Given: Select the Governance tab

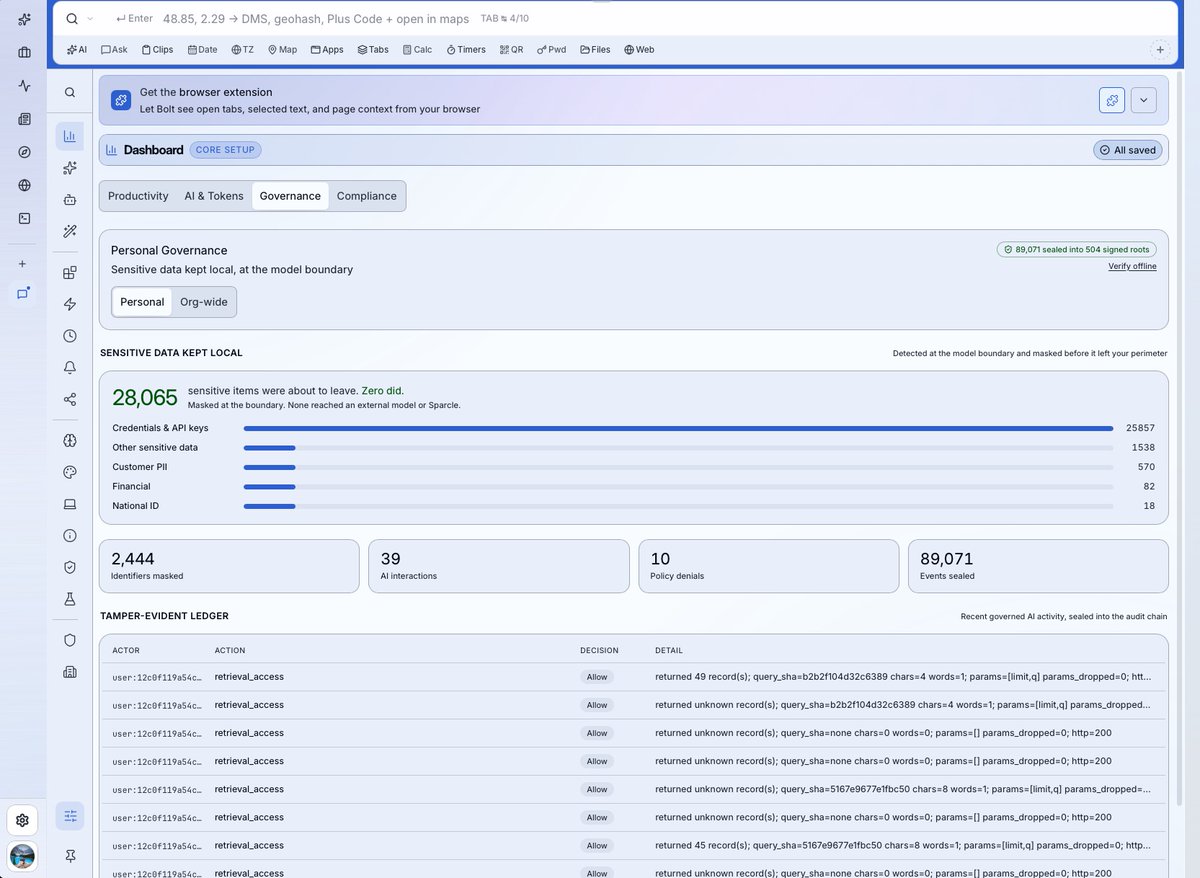Looking at the screenshot, I should (x=290, y=196).
